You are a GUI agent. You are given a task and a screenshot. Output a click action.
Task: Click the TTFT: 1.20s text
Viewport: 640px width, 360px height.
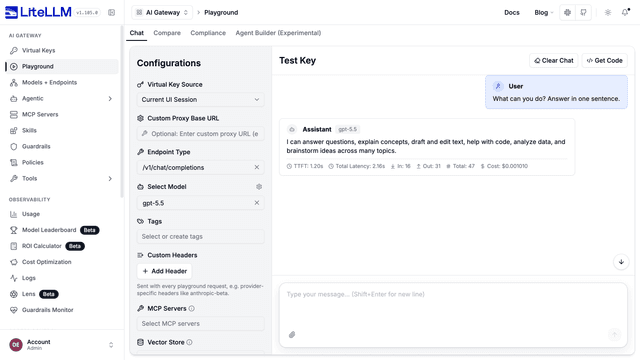click(x=305, y=166)
